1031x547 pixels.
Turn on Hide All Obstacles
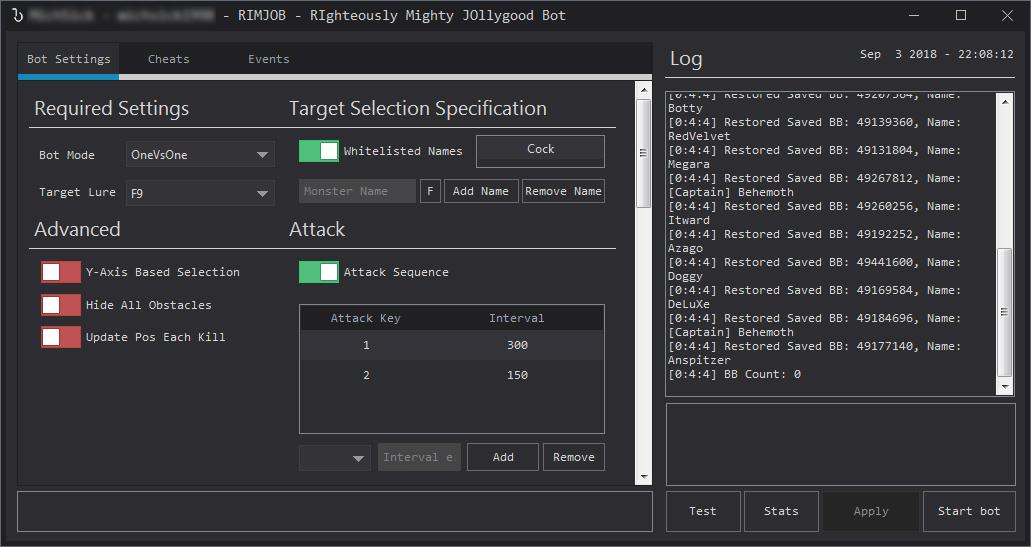pos(61,305)
